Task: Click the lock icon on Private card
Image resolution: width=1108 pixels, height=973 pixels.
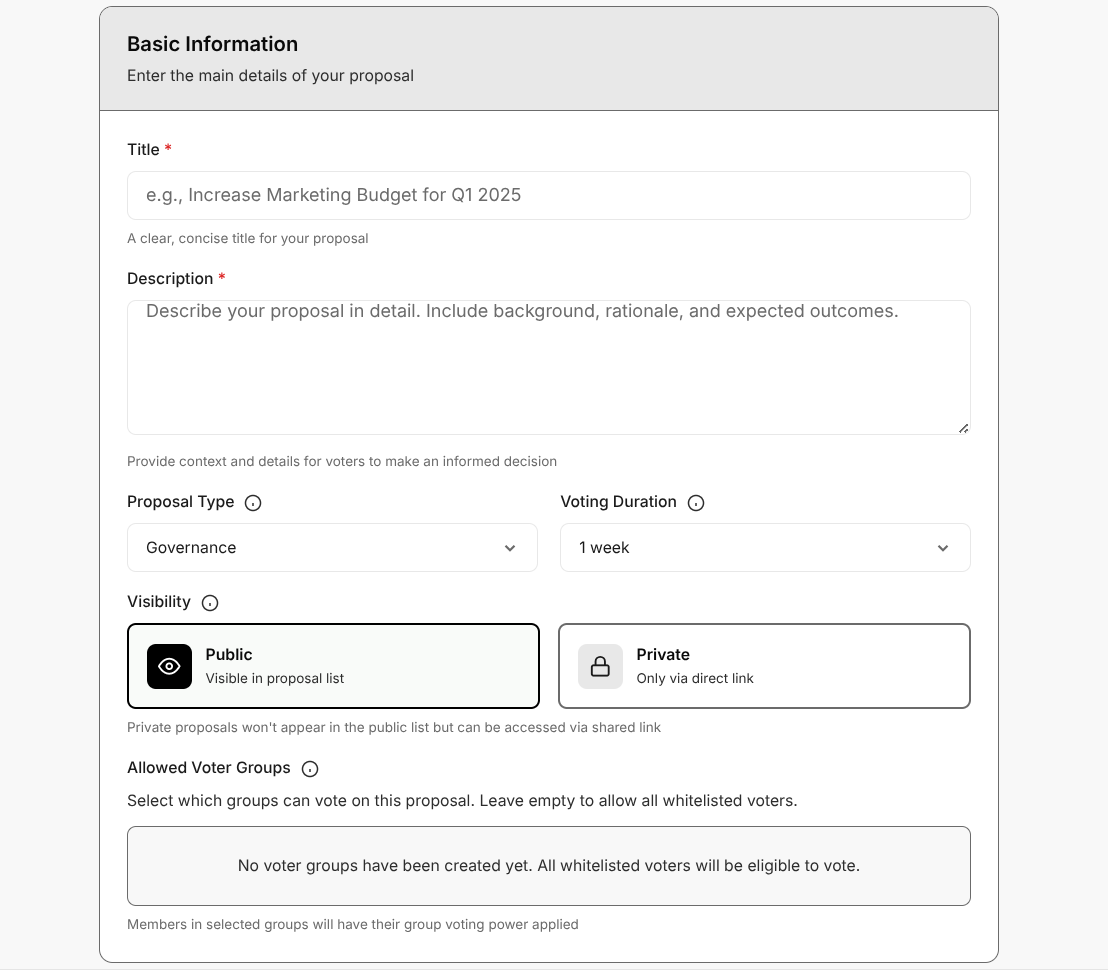Action: (600, 667)
